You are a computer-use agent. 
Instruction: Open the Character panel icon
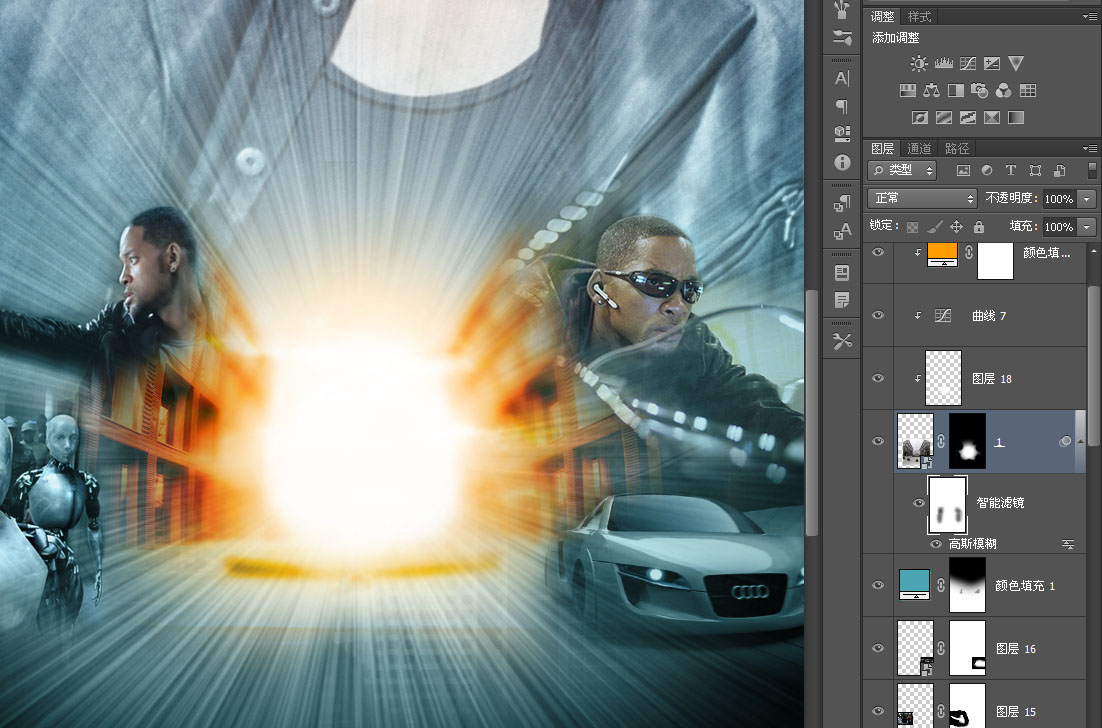tap(842, 79)
